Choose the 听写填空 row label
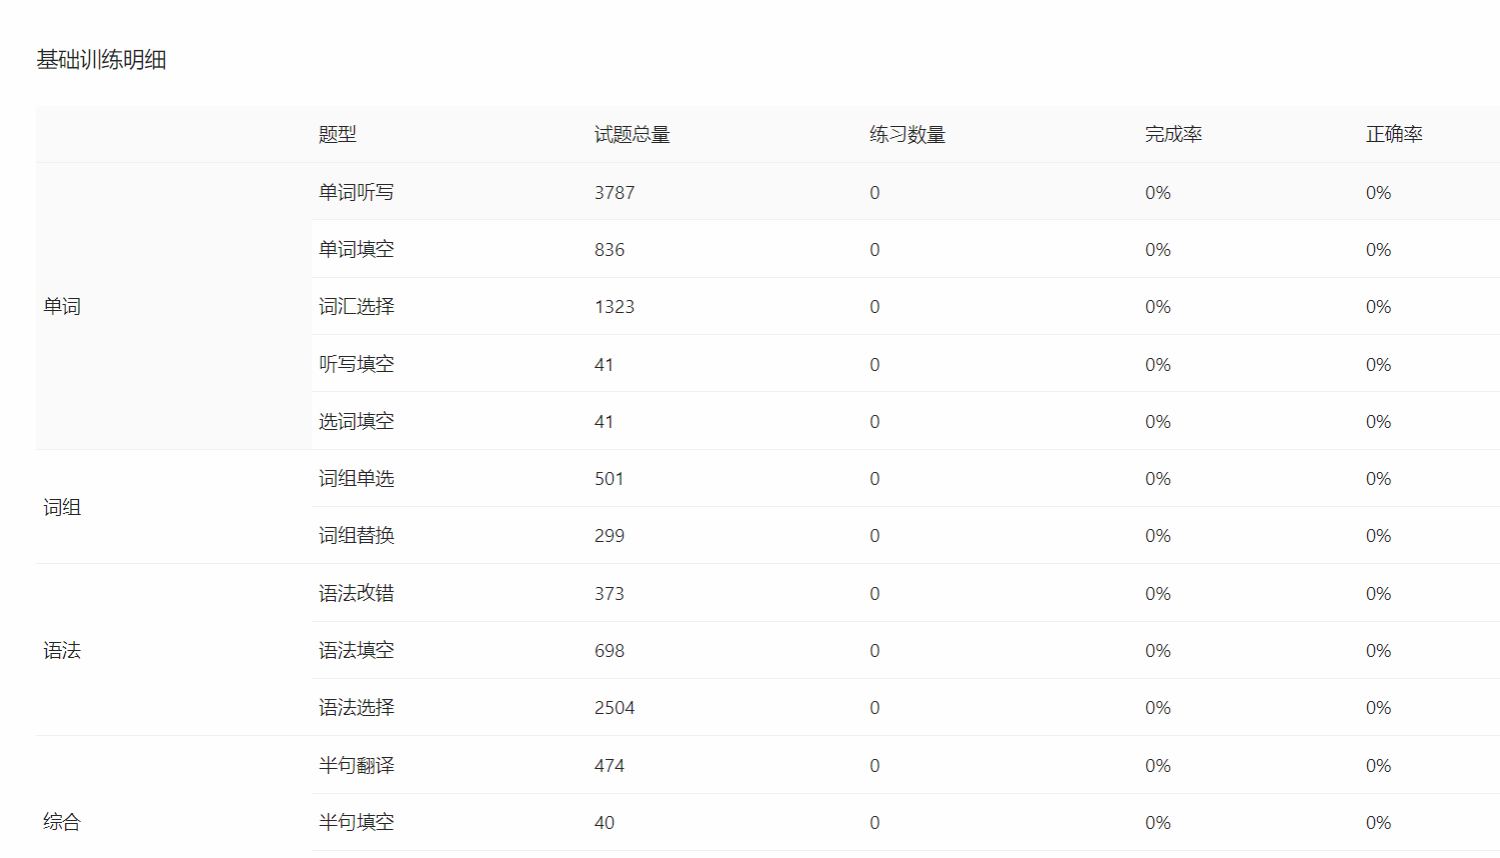 coord(356,364)
